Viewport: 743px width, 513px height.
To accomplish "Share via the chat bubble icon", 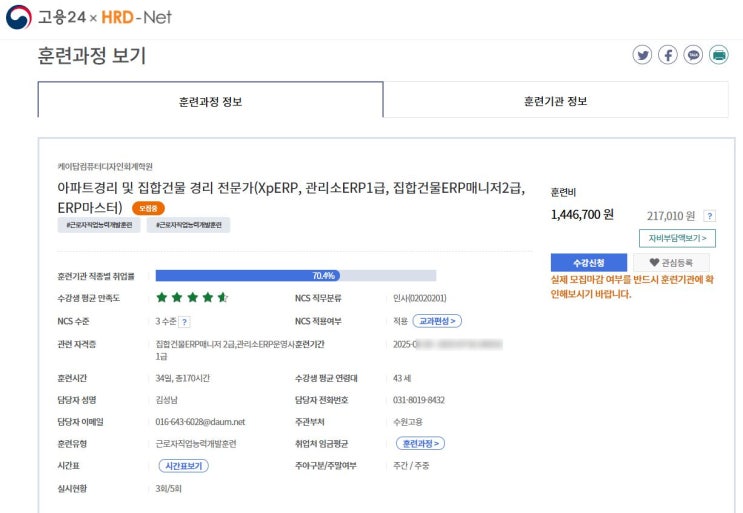I will click(x=693, y=55).
